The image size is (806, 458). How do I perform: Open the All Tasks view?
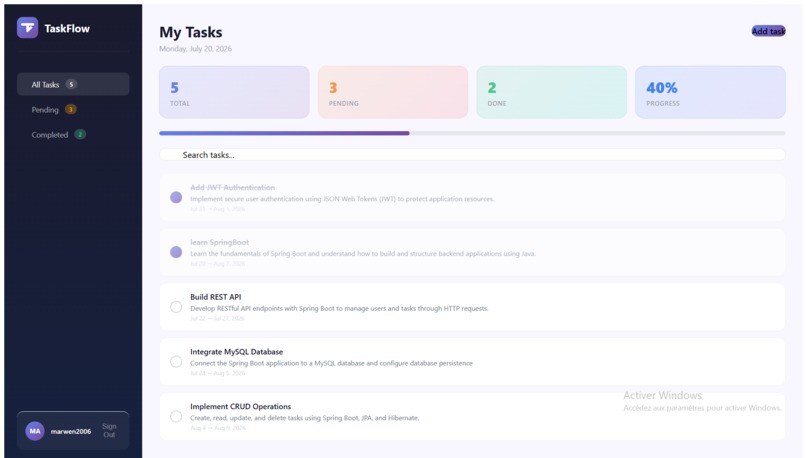pos(73,84)
